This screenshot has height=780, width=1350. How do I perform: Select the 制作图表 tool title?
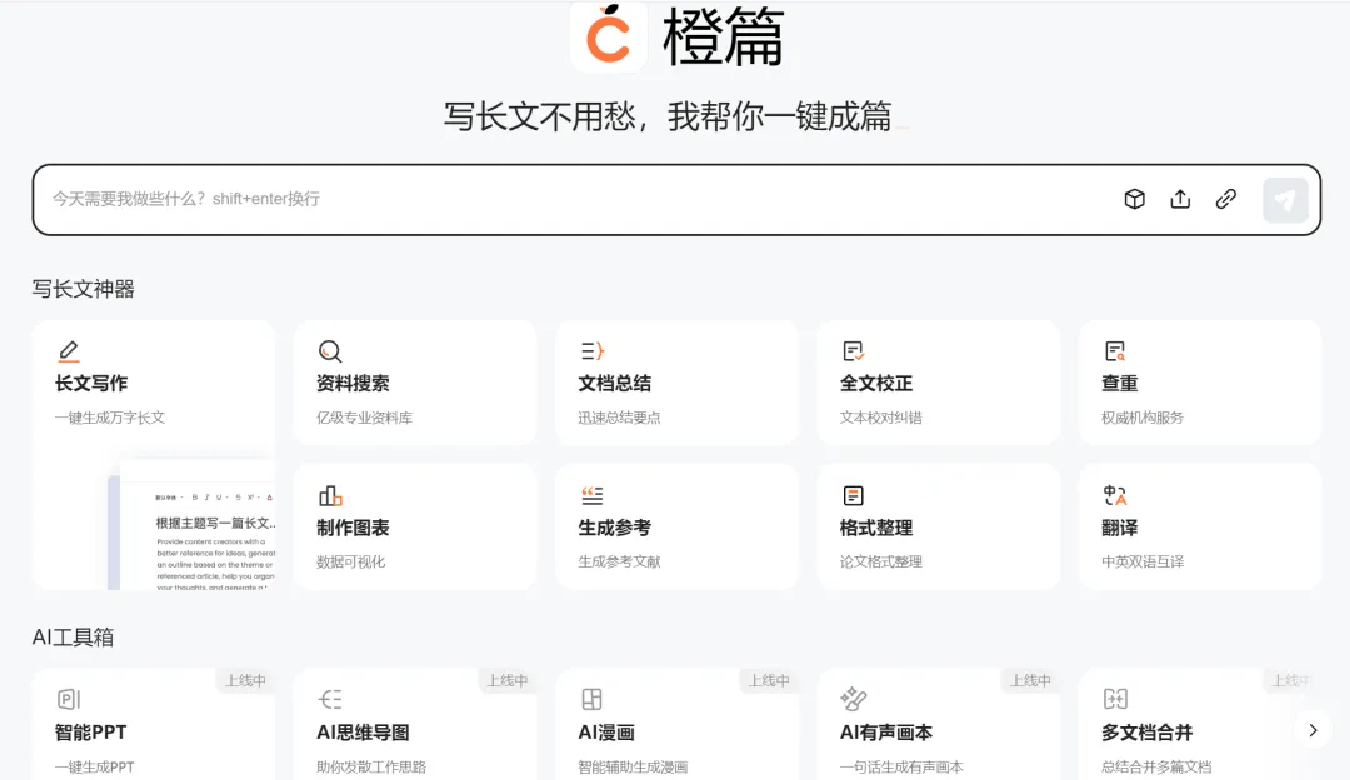[353, 527]
